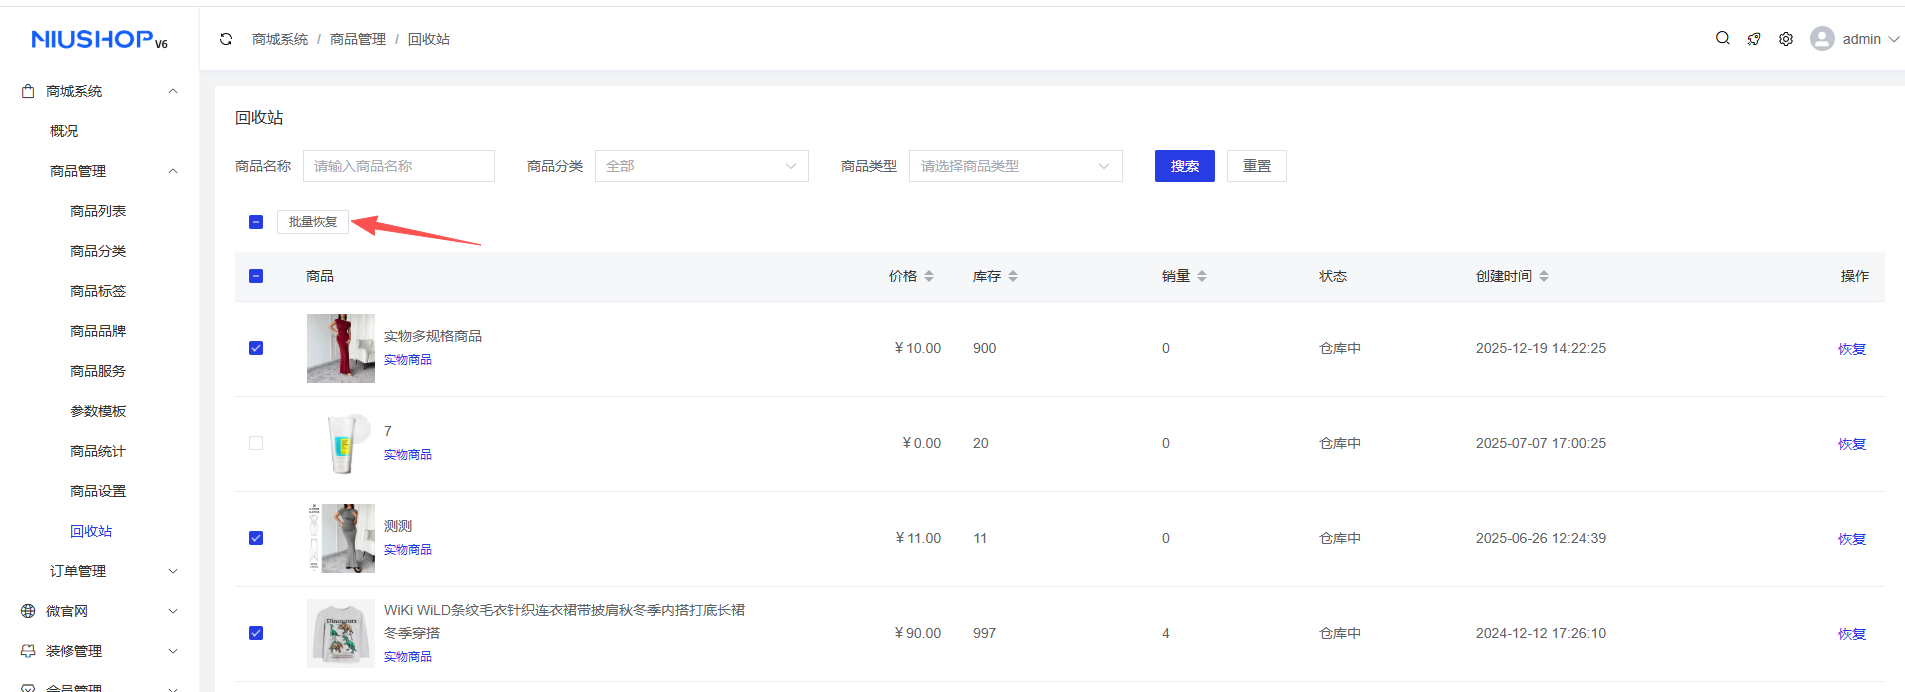Image resolution: width=1905 pixels, height=692 pixels.
Task: Open the 商品分类 dropdown
Action: tap(701, 166)
